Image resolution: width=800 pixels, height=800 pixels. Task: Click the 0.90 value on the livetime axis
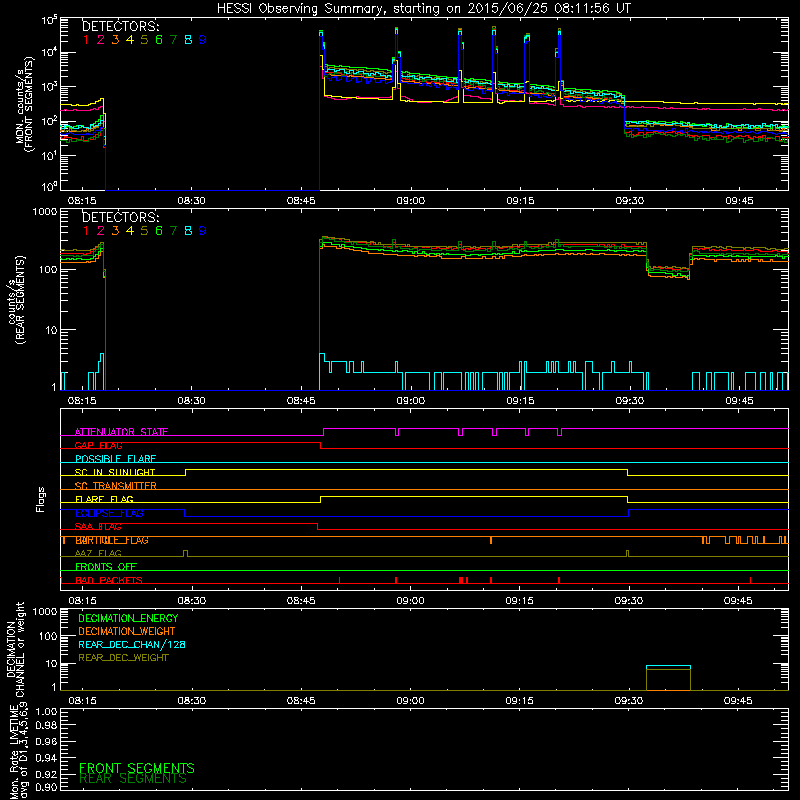[47, 787]
